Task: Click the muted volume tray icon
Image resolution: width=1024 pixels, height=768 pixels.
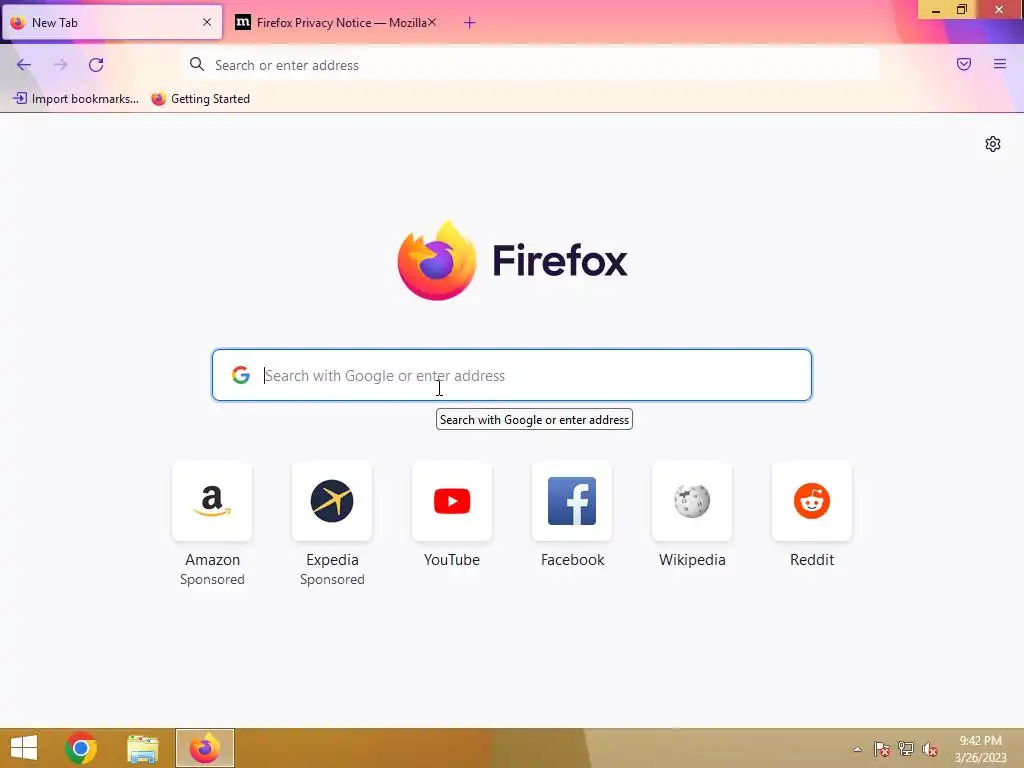Action: (930, 749)
